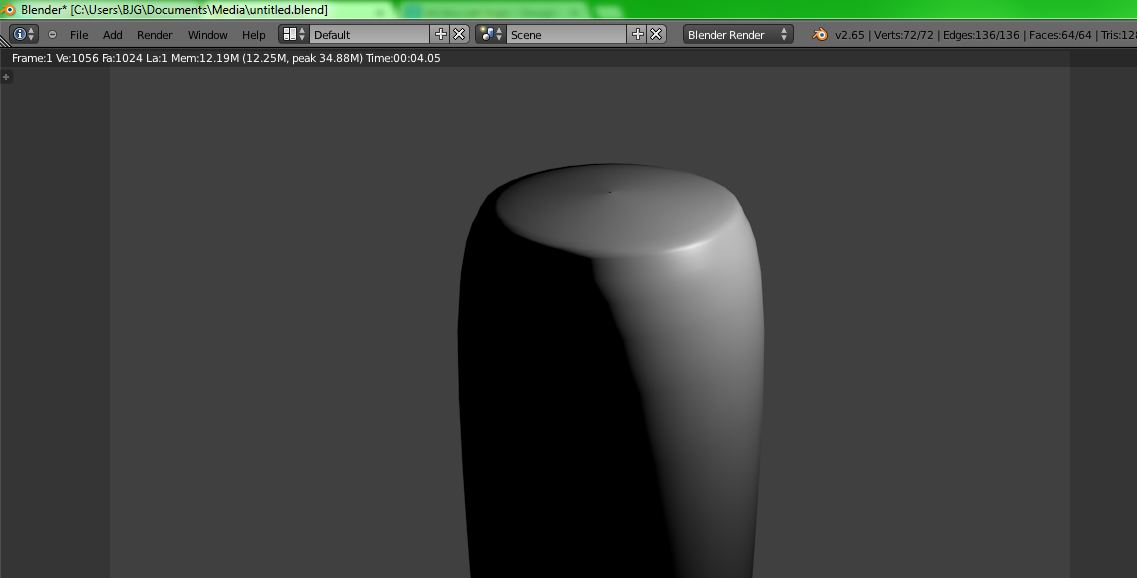Screen dimensions: 1137x578
Task: Collapse the header pulldown menus toggle
Action: coord(52,34)
